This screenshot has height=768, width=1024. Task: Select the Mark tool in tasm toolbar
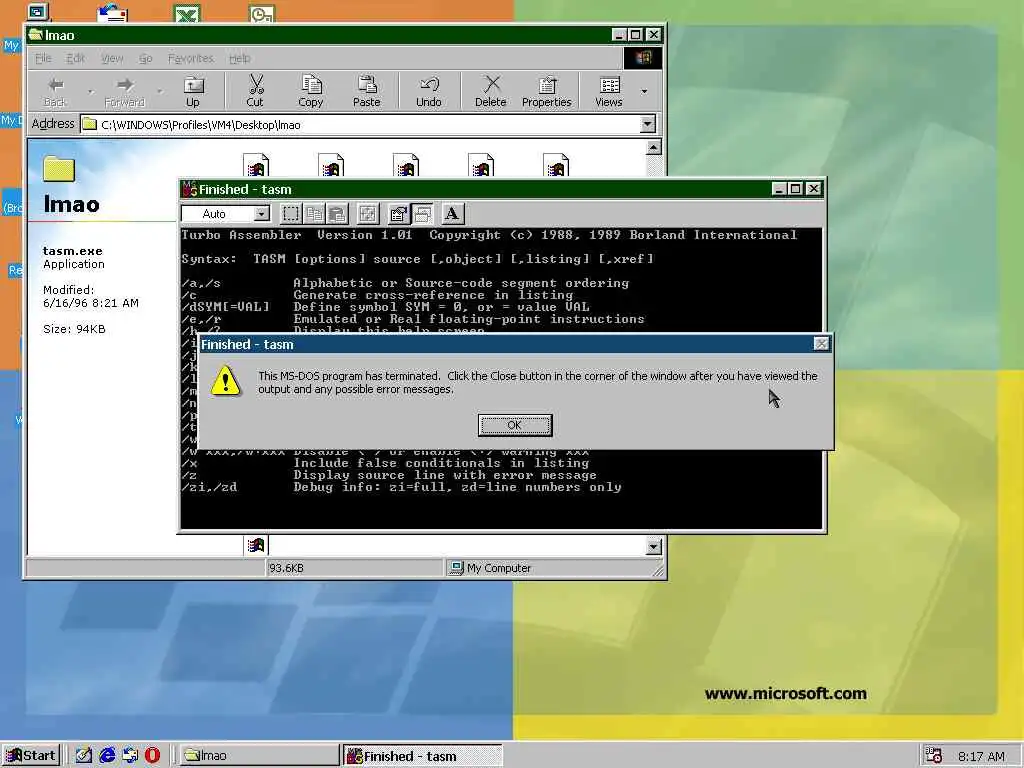coord(291,214)
